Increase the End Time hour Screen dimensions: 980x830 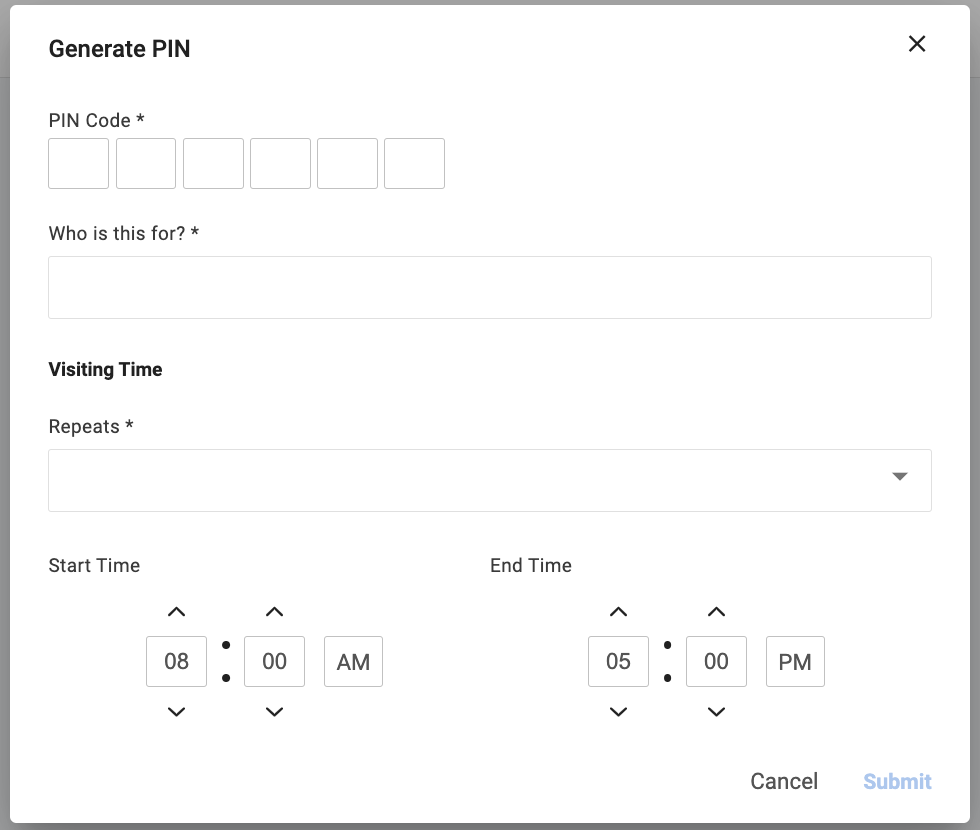click(x=618, y=612)
